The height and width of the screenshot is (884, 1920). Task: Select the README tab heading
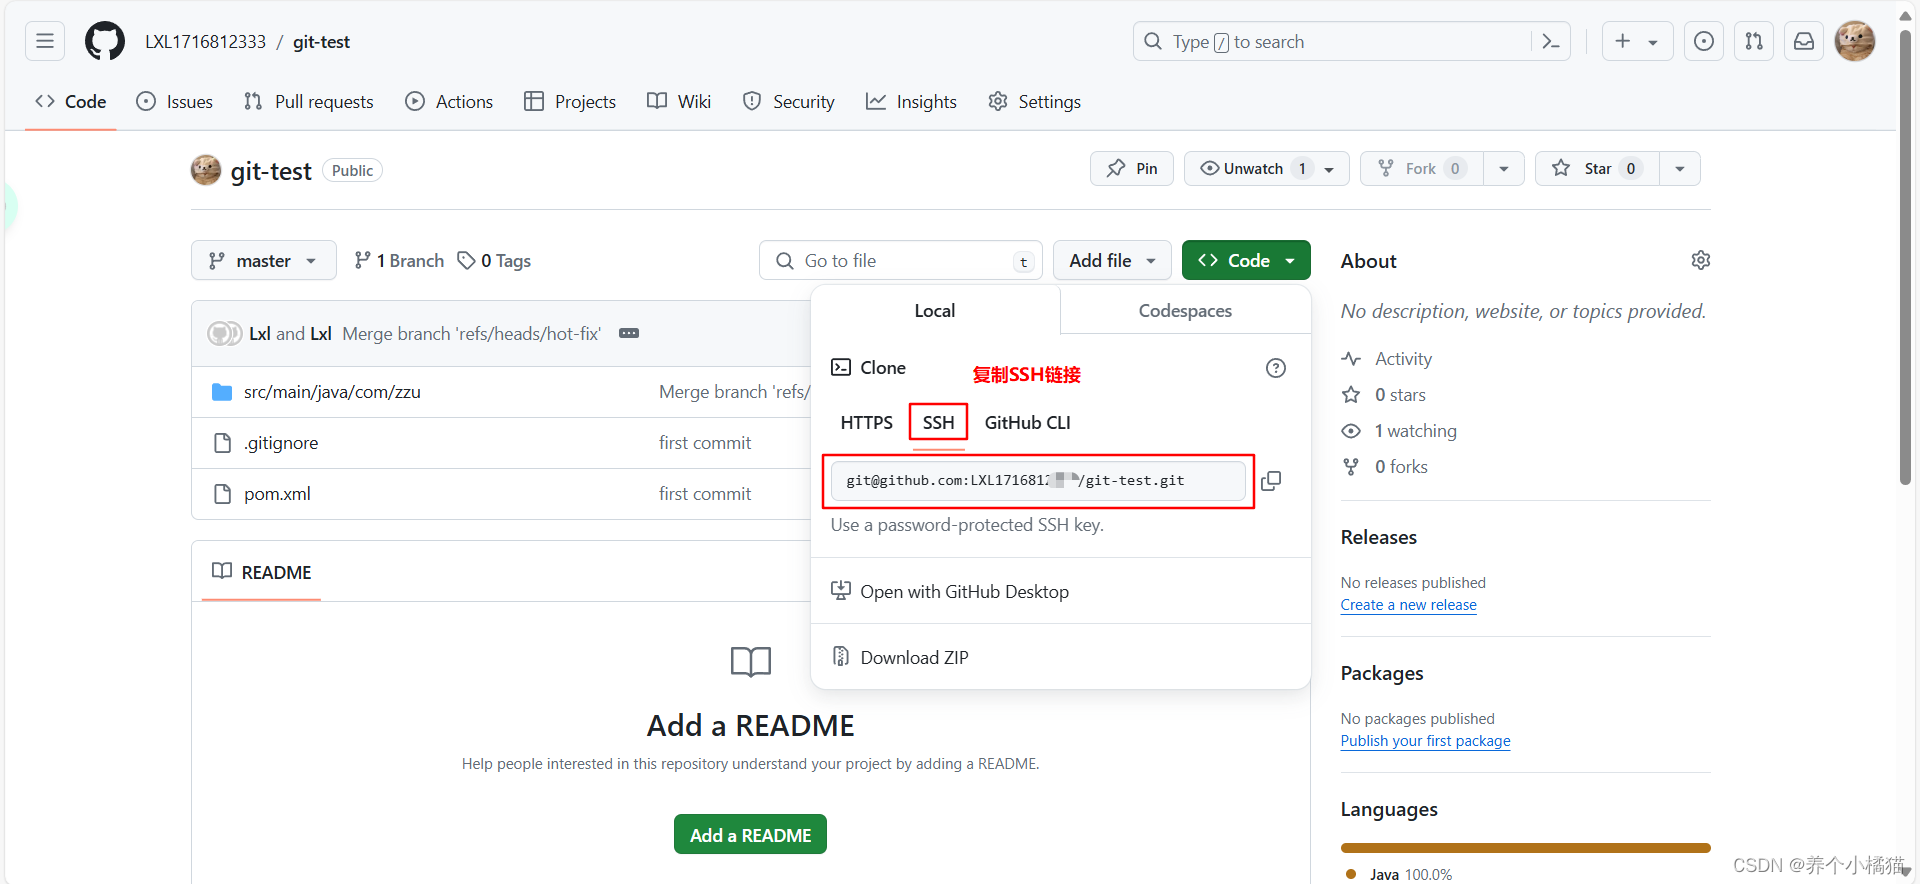(261, 572)
